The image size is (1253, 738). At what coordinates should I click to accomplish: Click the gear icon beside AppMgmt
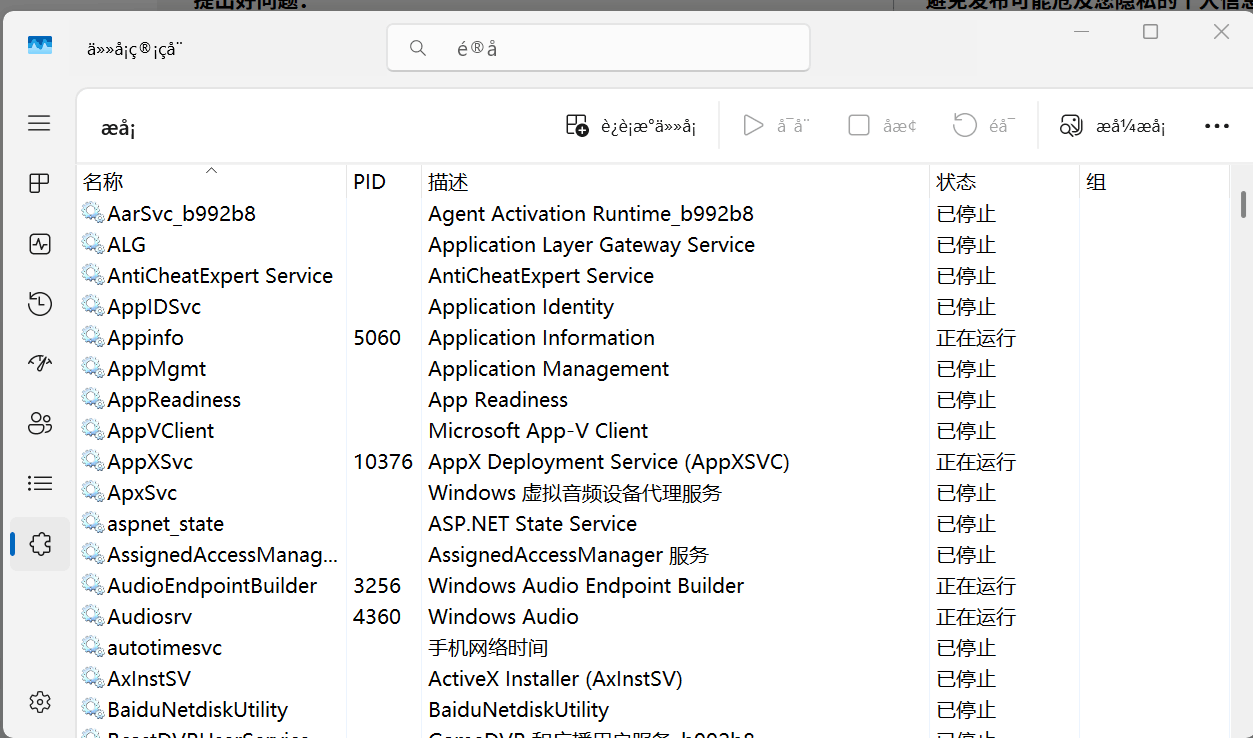[x=93, y=368]
